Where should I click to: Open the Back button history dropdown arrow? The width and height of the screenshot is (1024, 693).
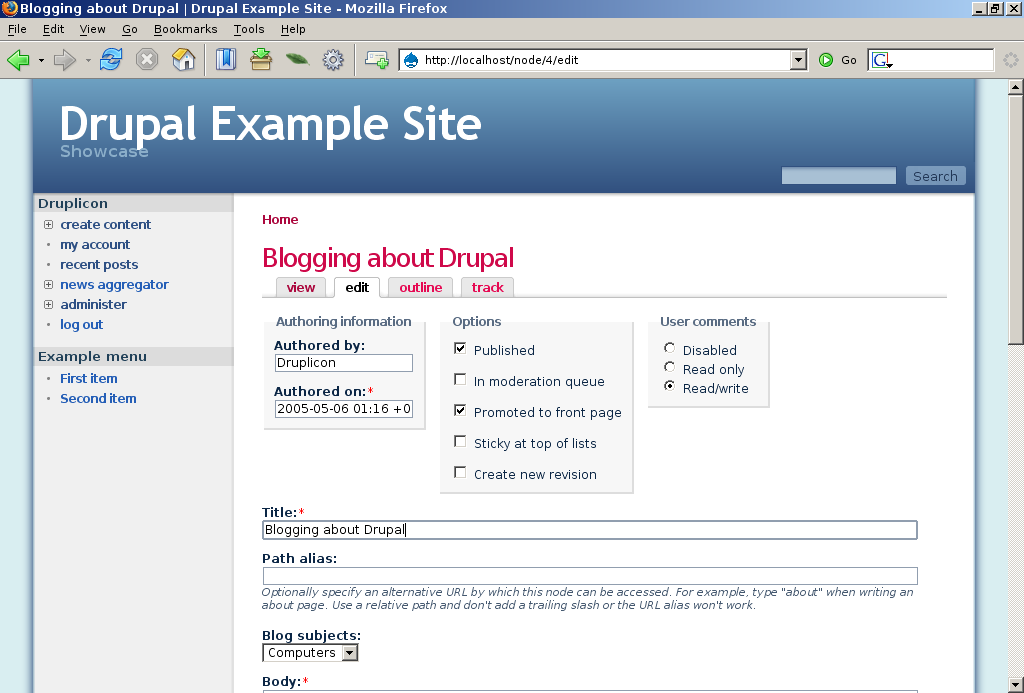(x=41, y=60)
